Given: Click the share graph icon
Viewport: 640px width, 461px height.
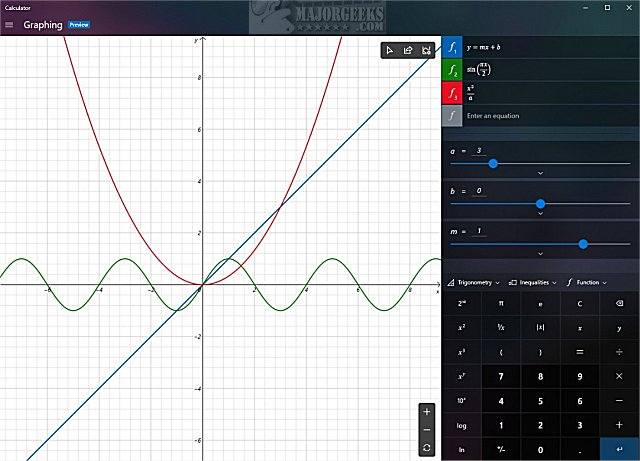Looking at the screenshot, I should 408,50.
